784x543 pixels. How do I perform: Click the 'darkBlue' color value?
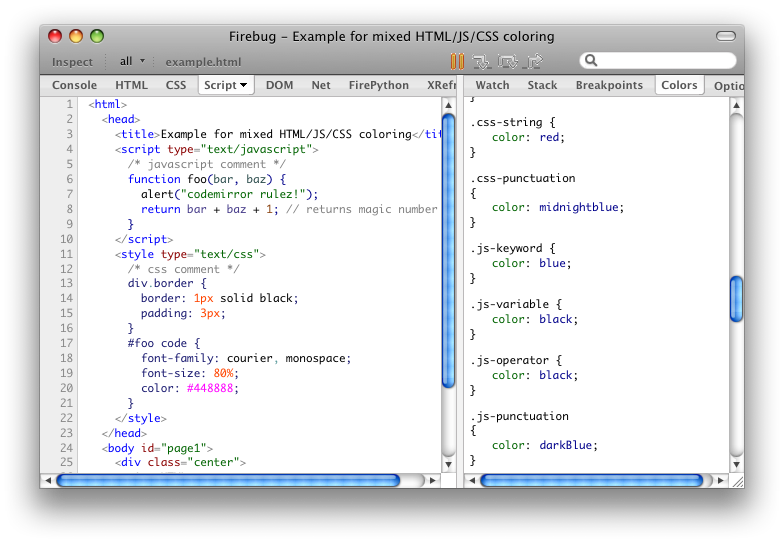click(x=566, y=445)
